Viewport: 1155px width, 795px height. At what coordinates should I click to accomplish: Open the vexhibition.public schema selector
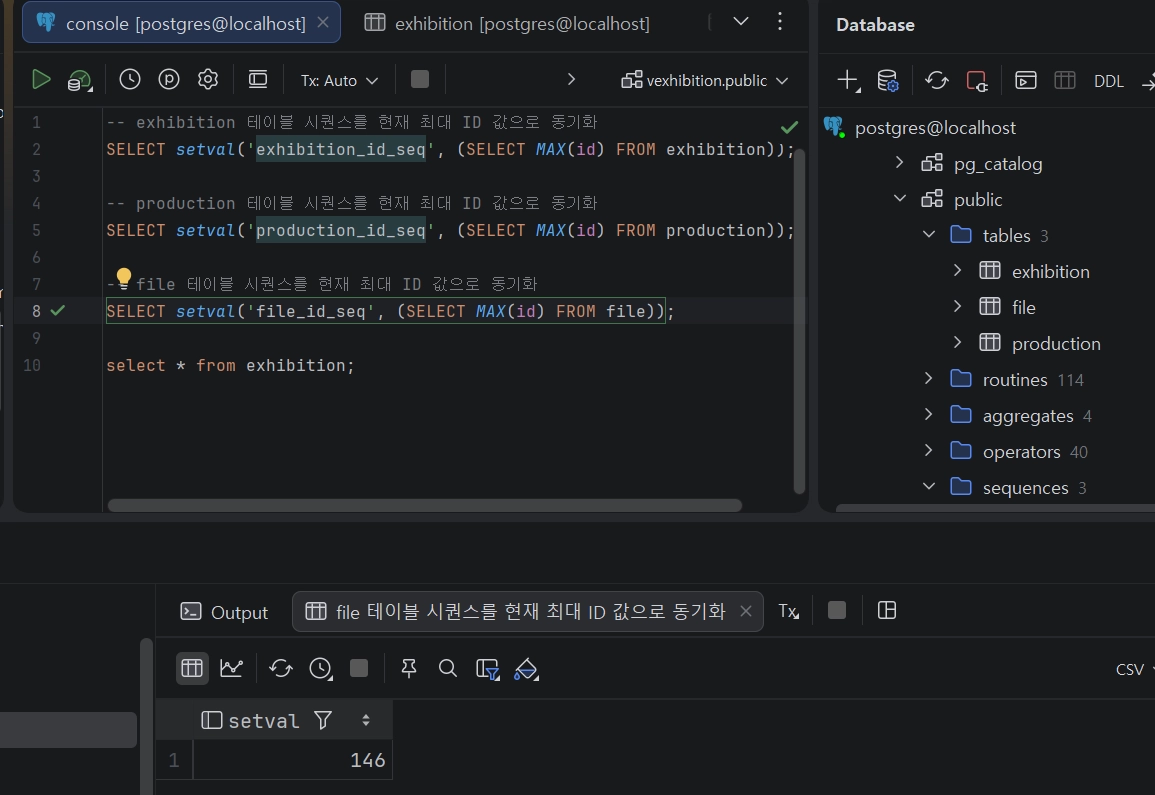pos(705,80)
